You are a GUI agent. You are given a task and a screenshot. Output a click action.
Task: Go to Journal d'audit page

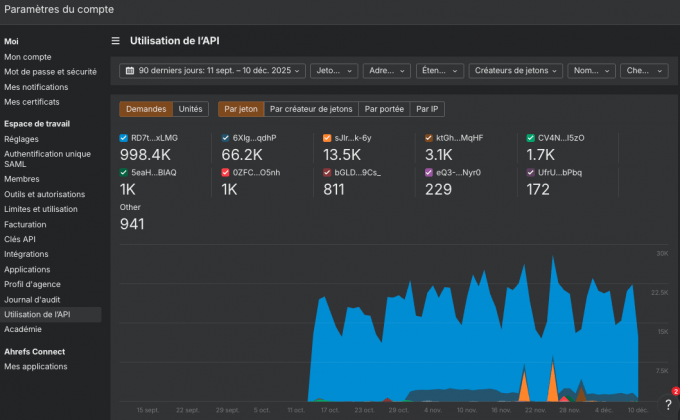(32, 299)
